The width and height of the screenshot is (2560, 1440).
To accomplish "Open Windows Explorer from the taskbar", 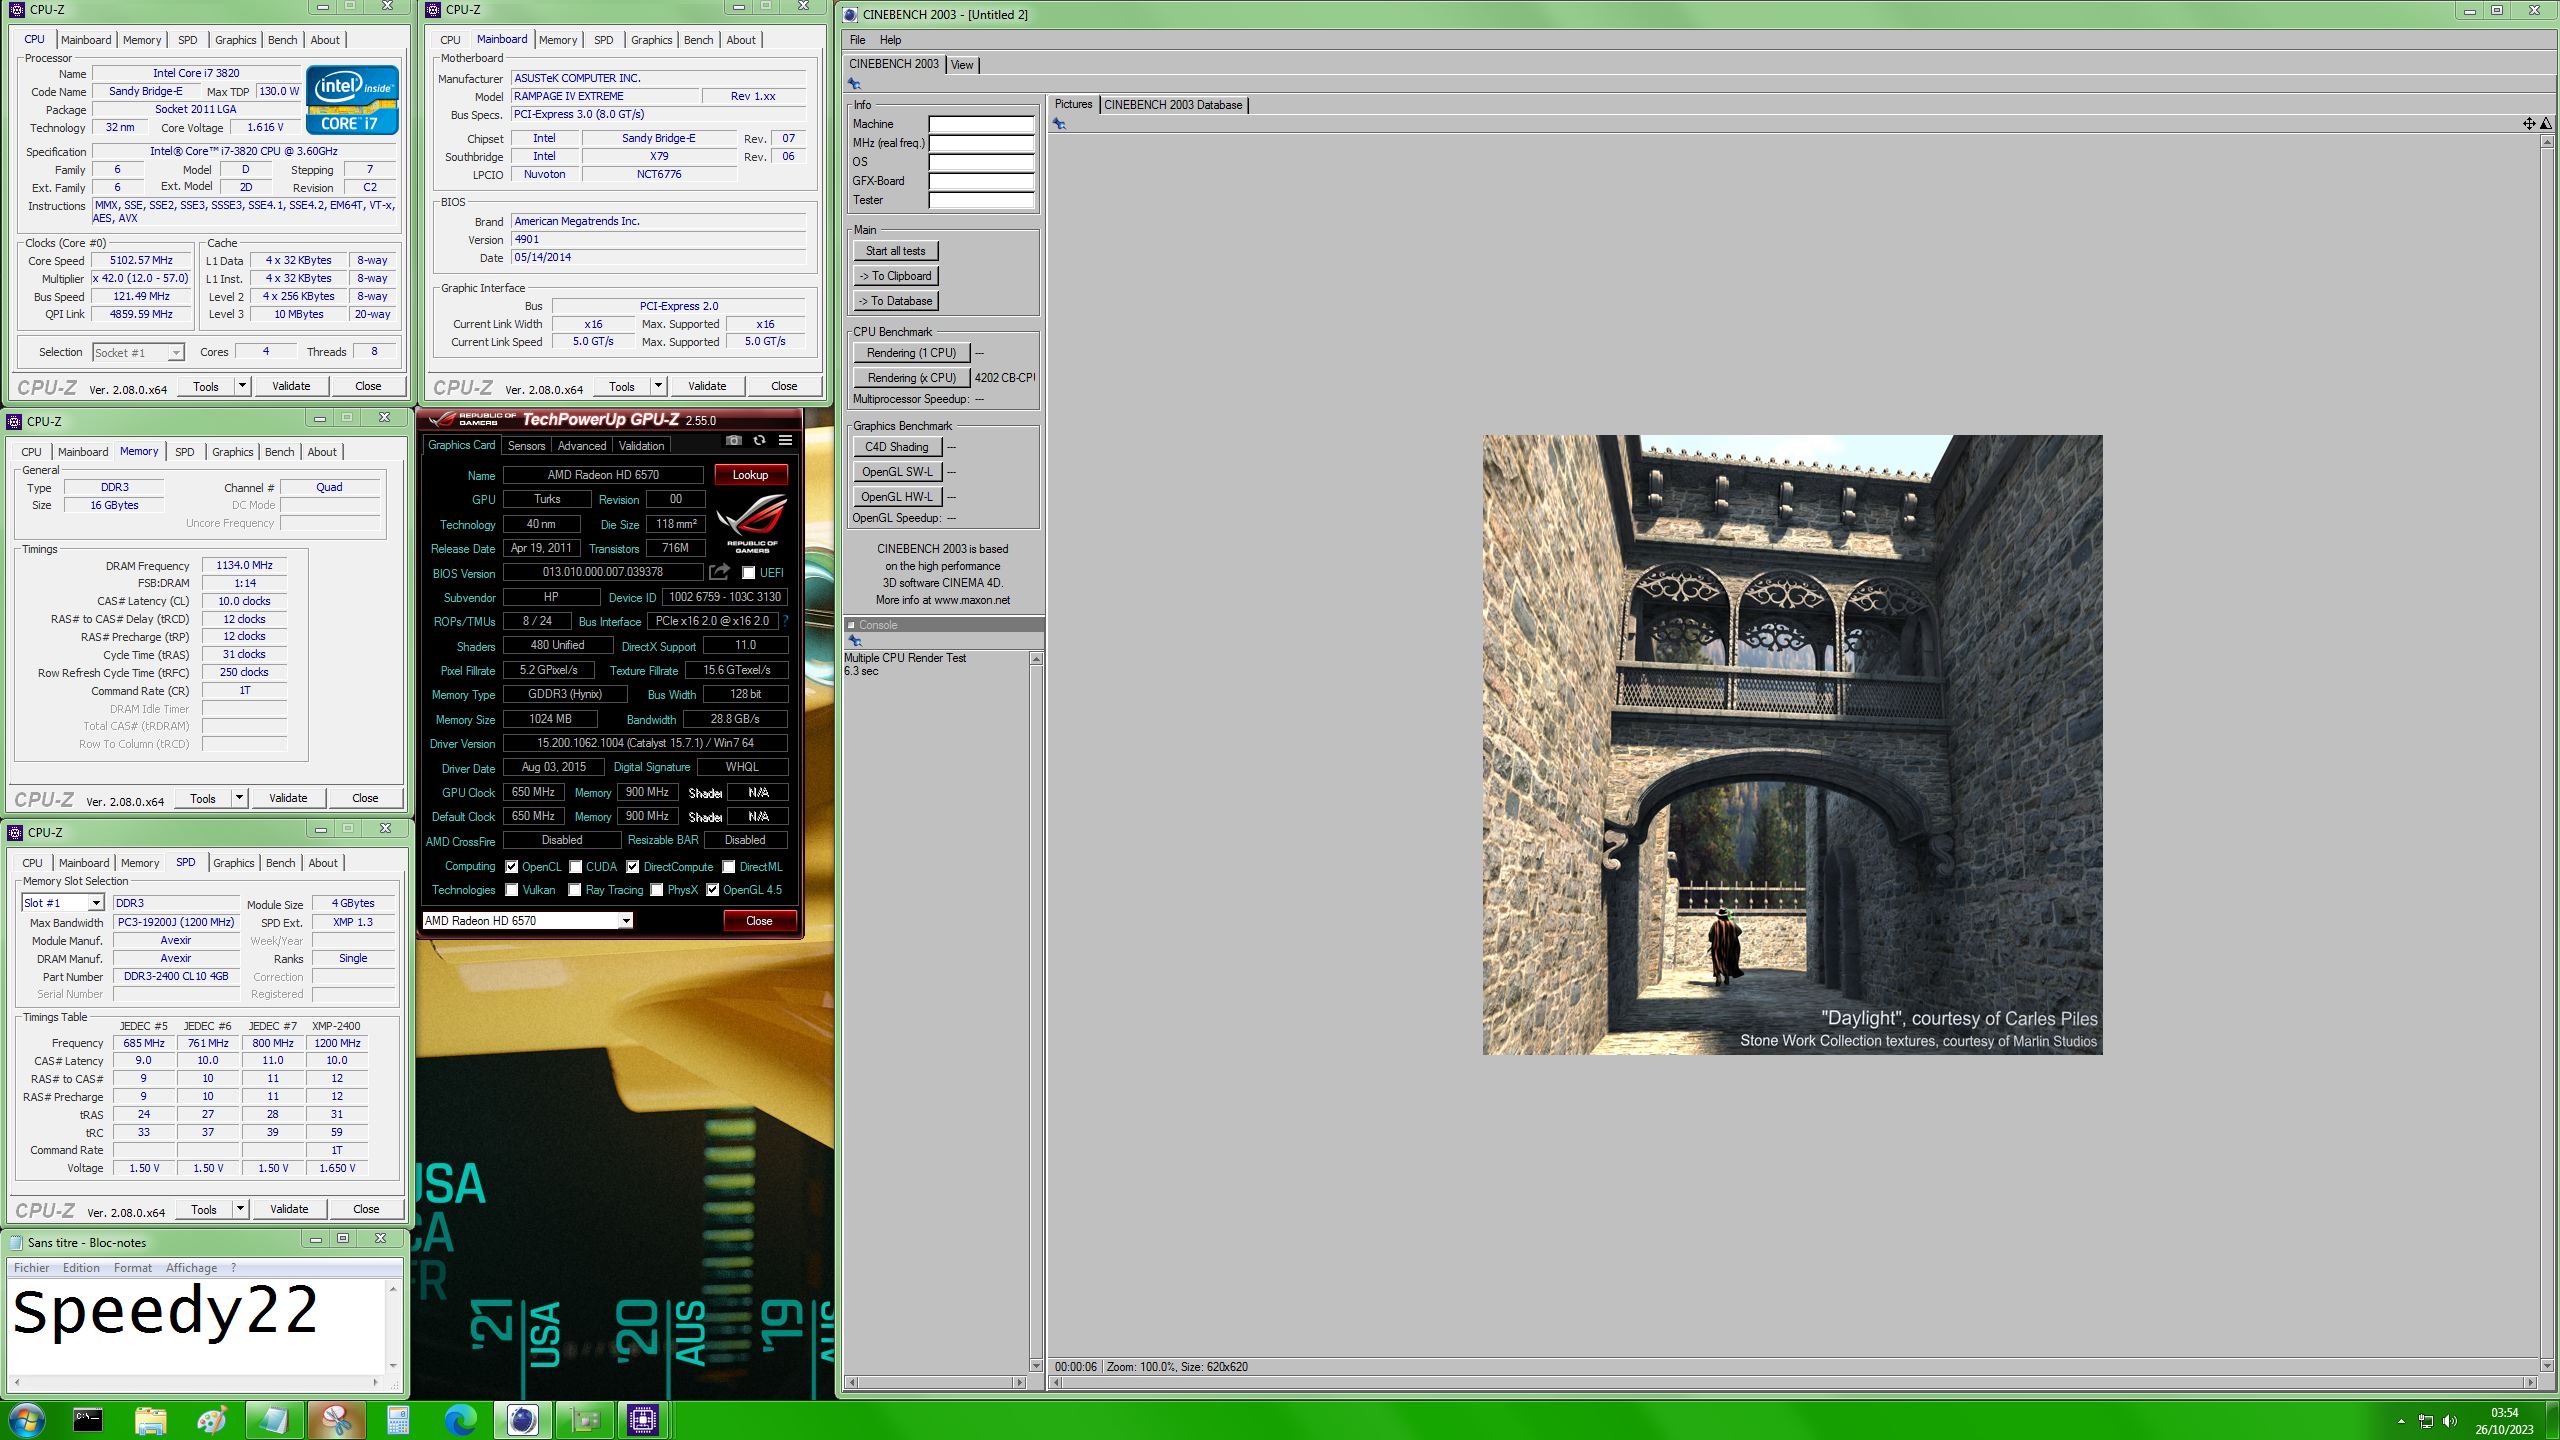I will (150, 1419).
